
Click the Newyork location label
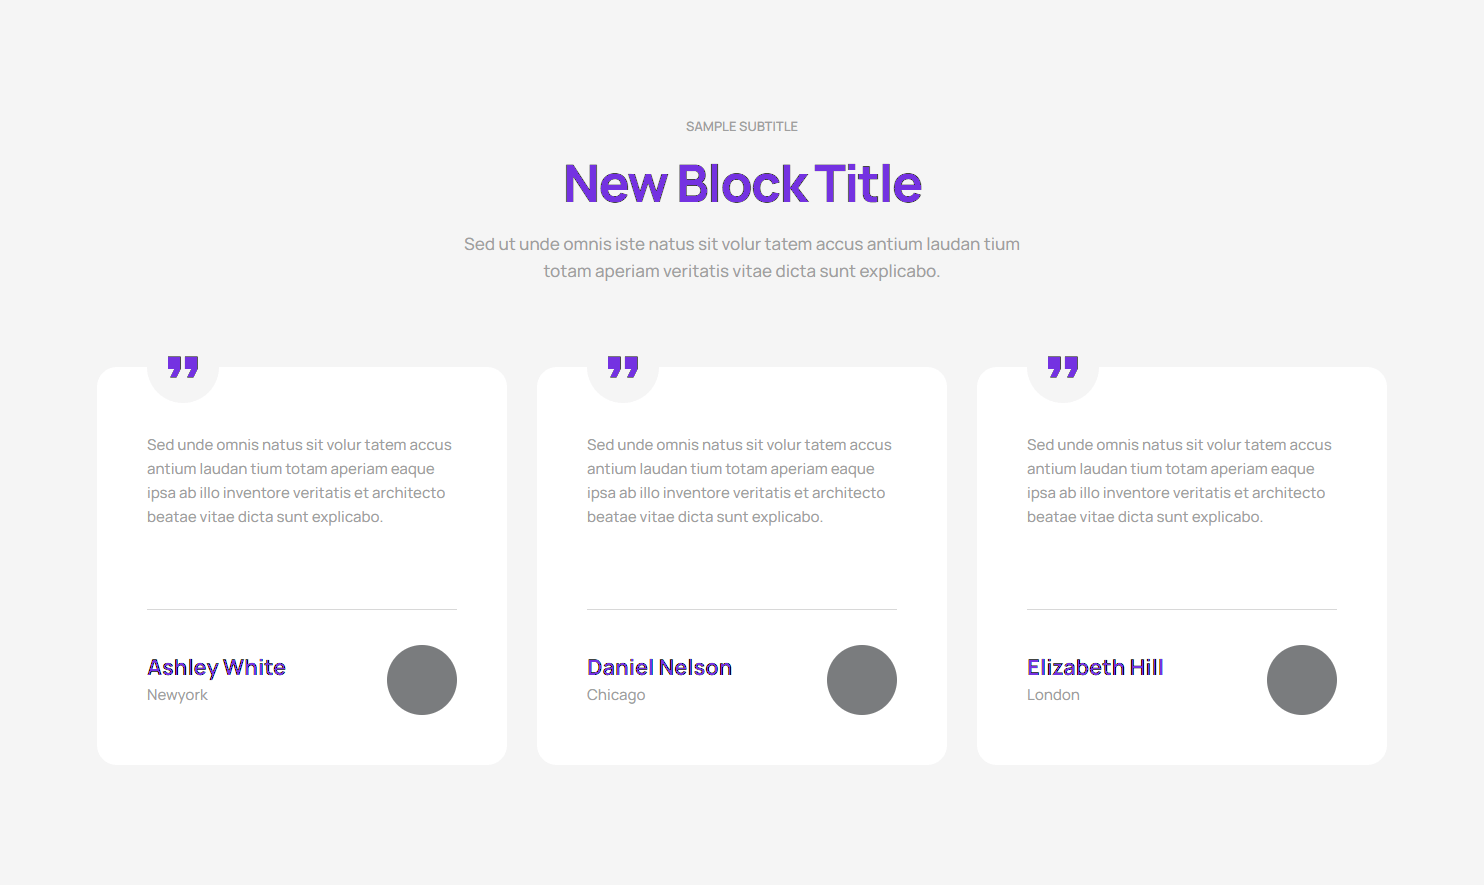[177, 695]
